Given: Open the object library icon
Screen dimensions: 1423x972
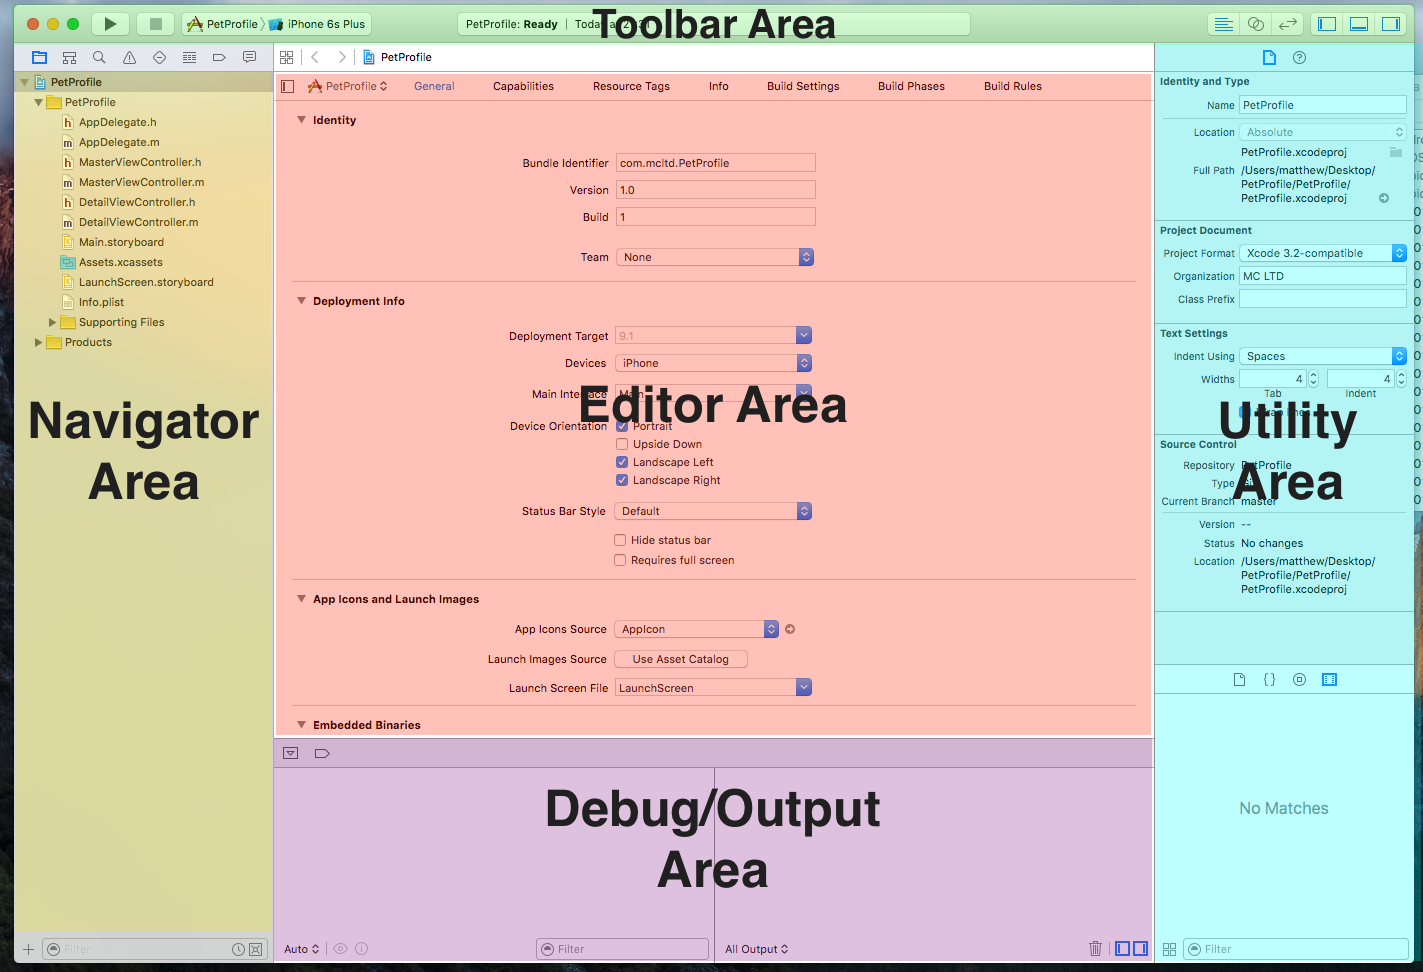Looking at the screenshot, I should click(1299, 680).
